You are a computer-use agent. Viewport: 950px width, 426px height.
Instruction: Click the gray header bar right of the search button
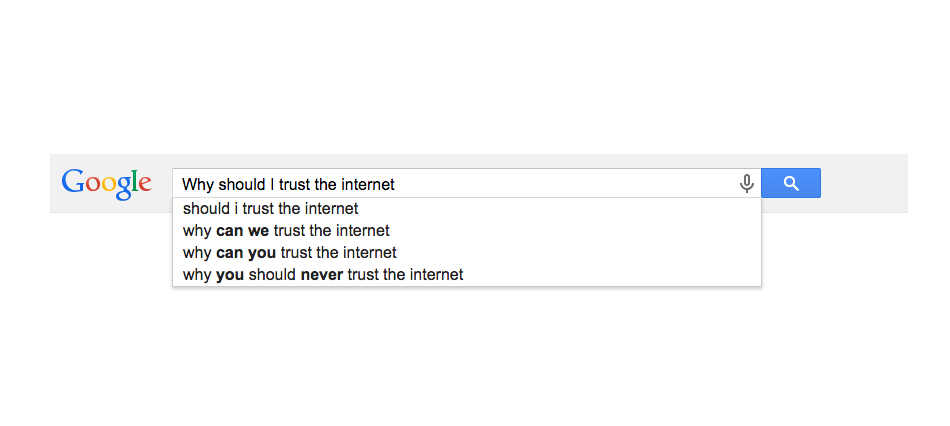[x=864, y=183]
